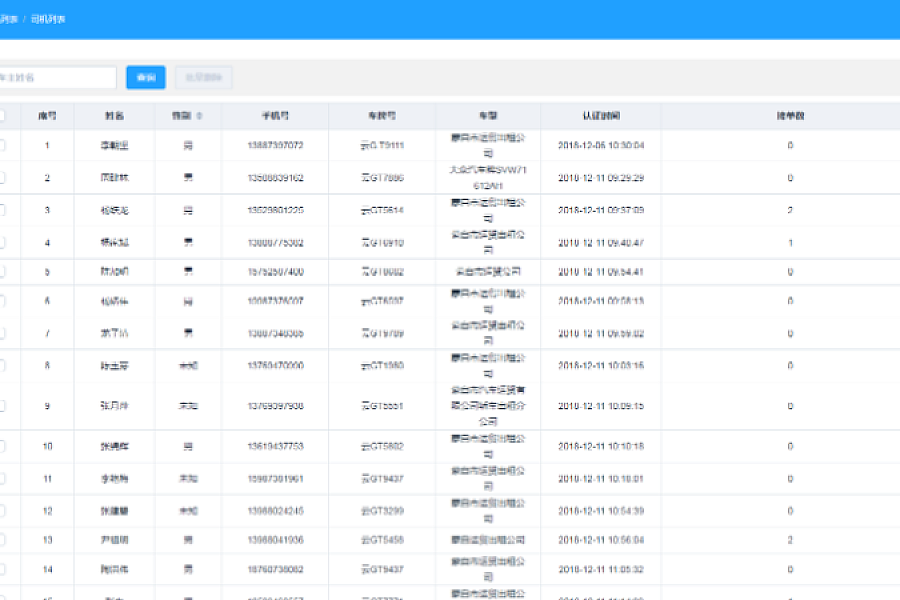900x600 pixels.
Task: Select the checkbox for row 5
Action: tap(2, 272)
